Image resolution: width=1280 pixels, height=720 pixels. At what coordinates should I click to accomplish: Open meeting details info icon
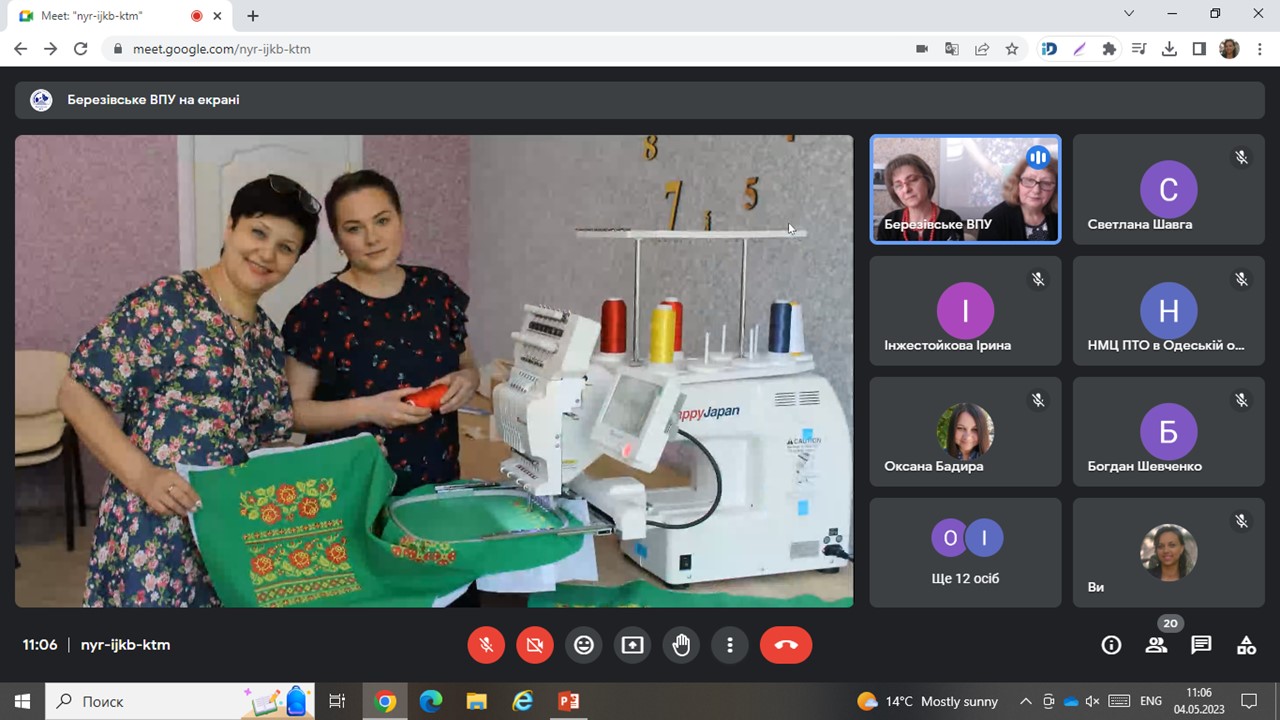click(1111, 645)
